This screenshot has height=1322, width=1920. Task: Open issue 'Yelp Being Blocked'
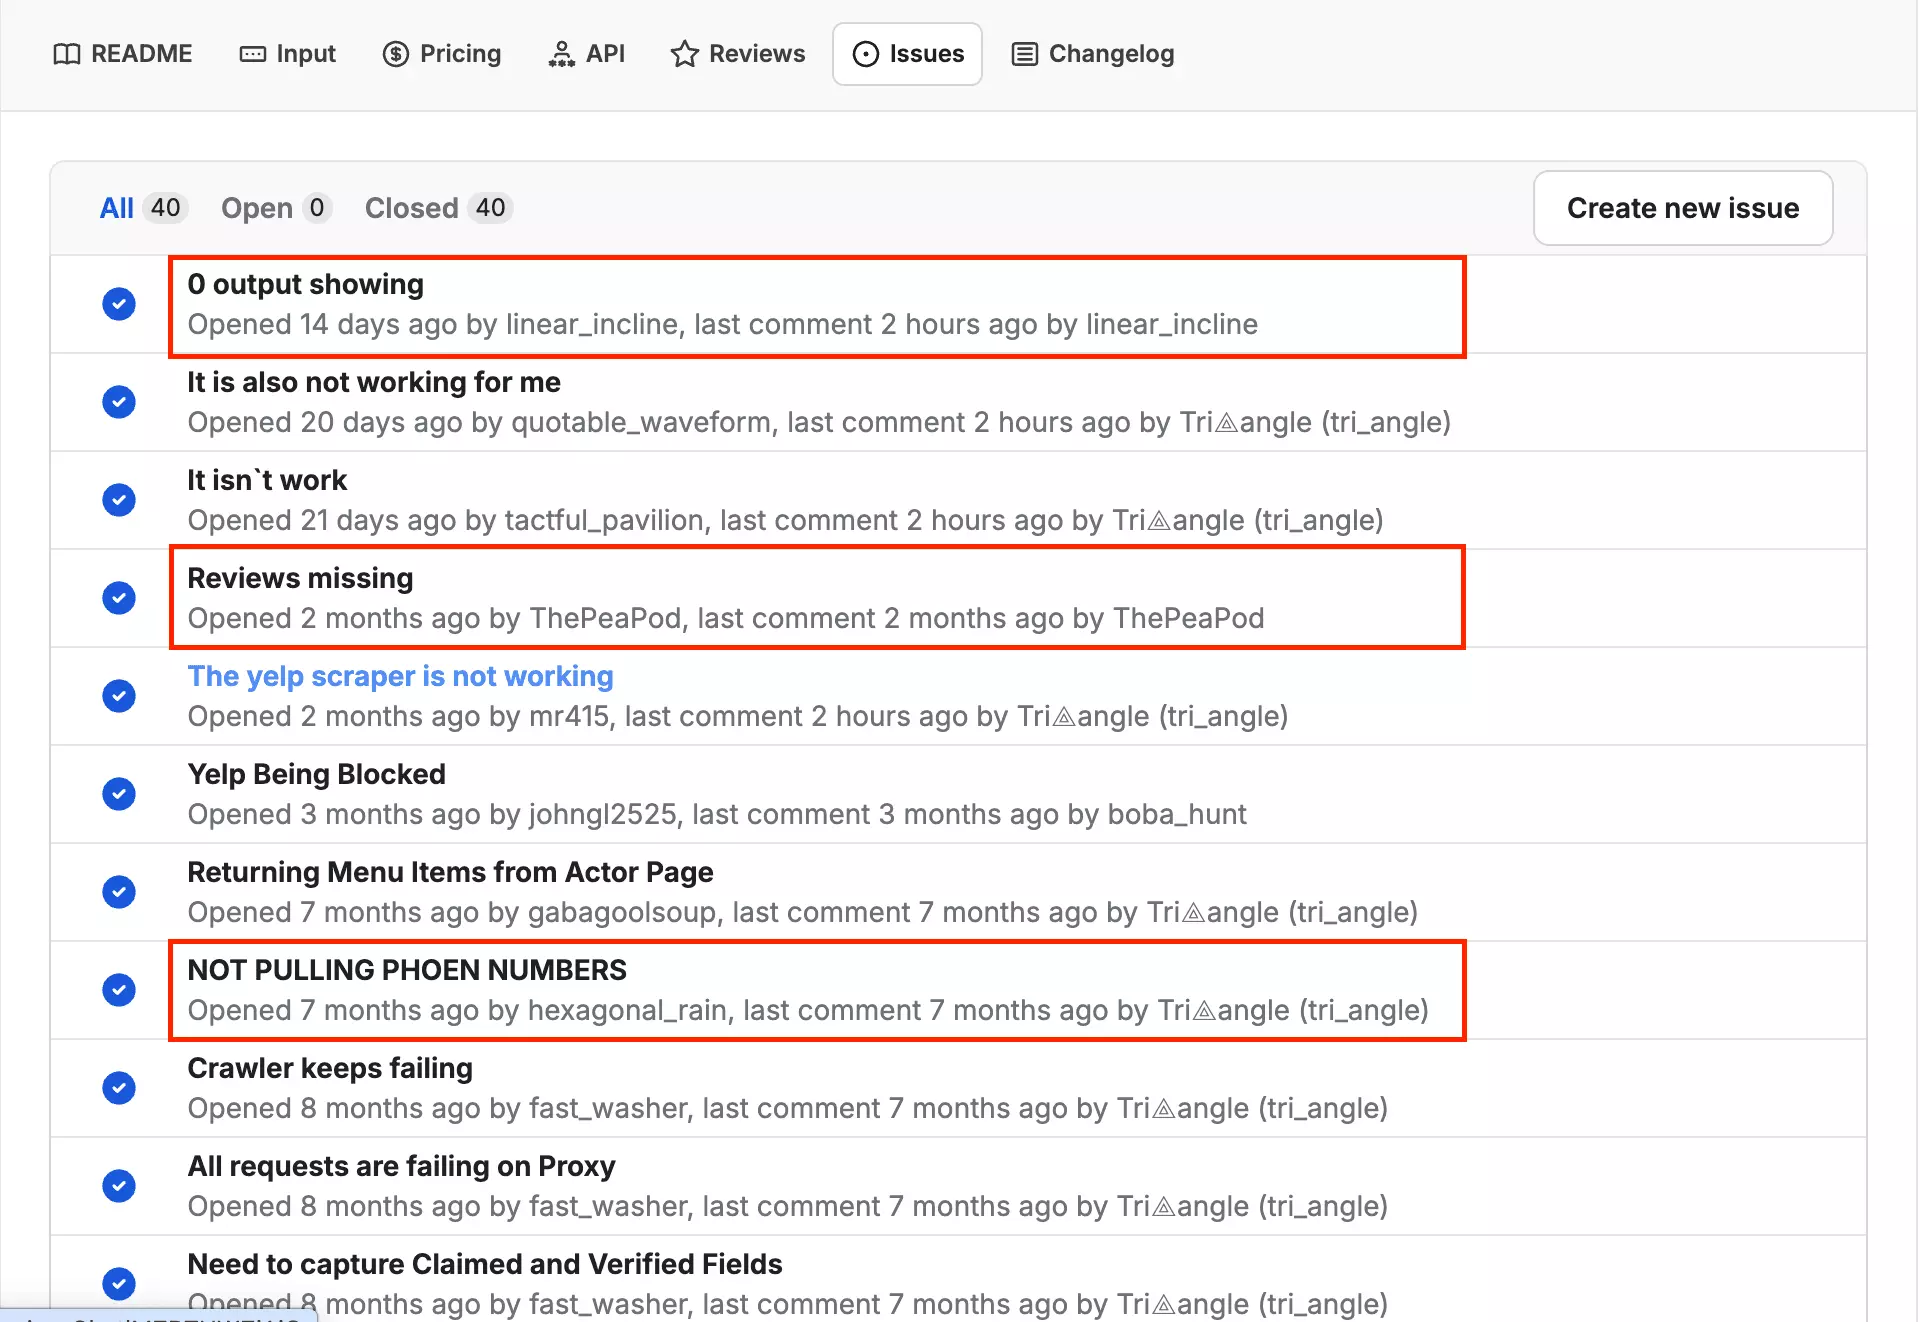316,774
